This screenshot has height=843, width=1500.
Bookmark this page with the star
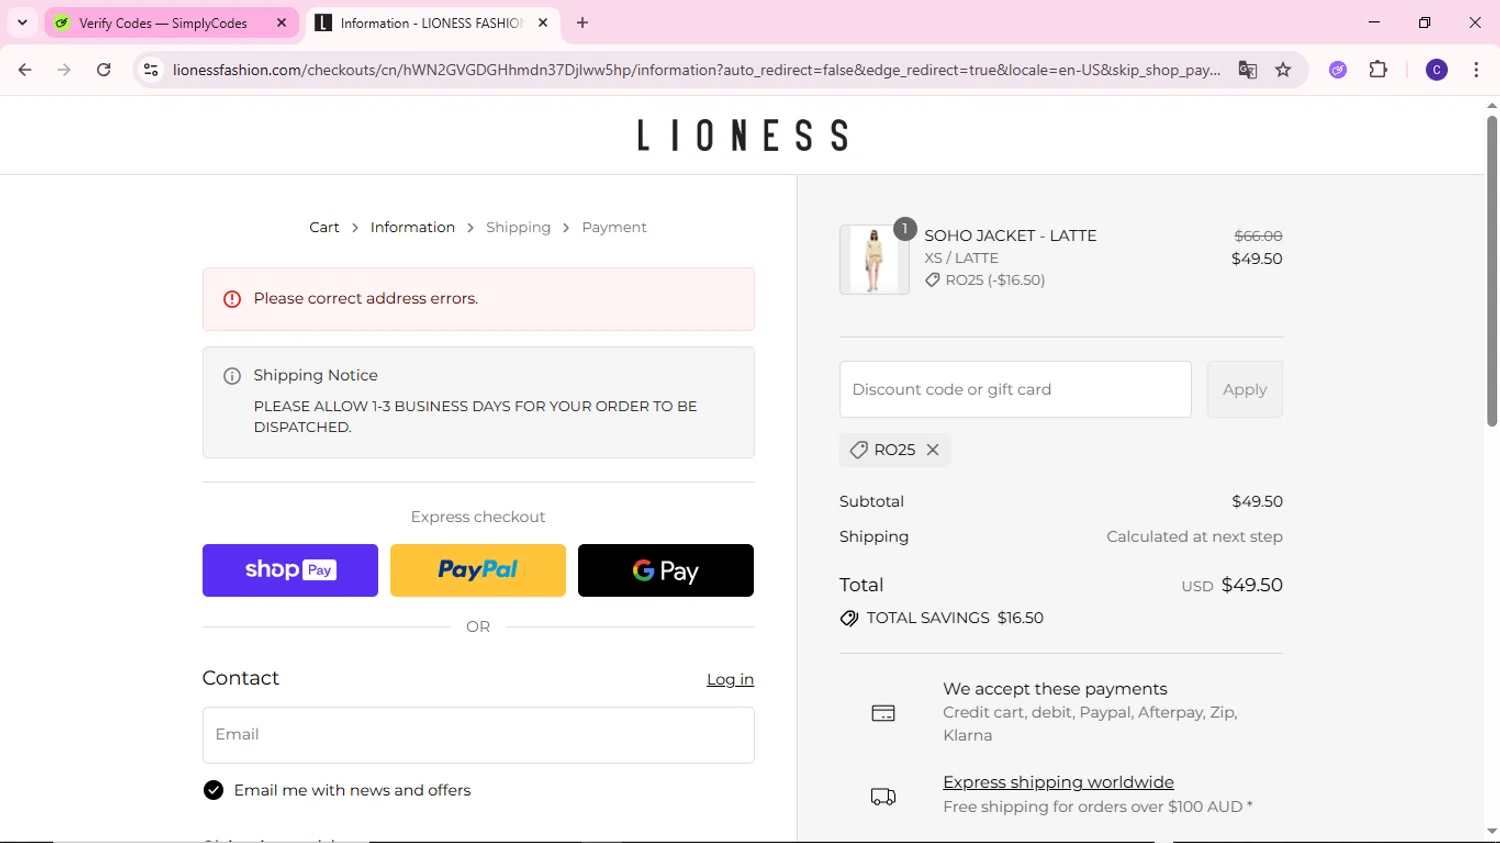point(1283,70)
